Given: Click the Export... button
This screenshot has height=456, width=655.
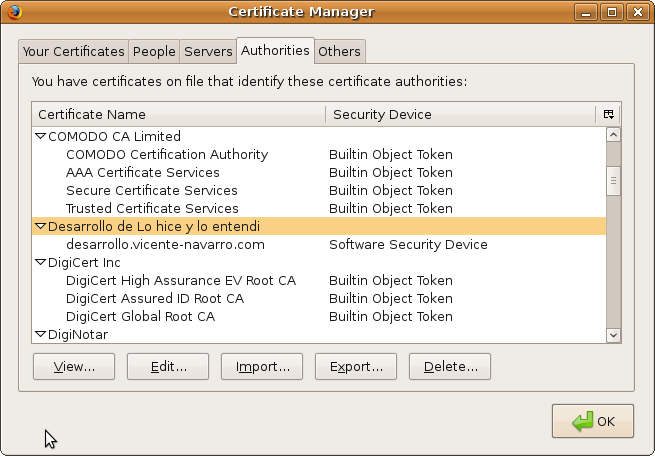Looking at the screenshot, I should (x=356, y=367).
